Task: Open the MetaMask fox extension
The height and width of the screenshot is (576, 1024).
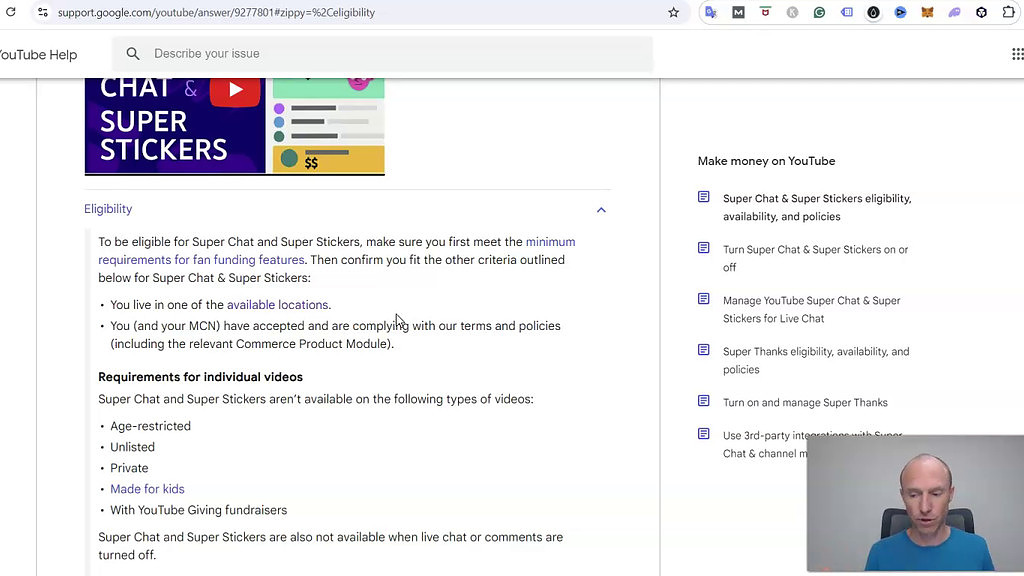Action: (927, 12)
